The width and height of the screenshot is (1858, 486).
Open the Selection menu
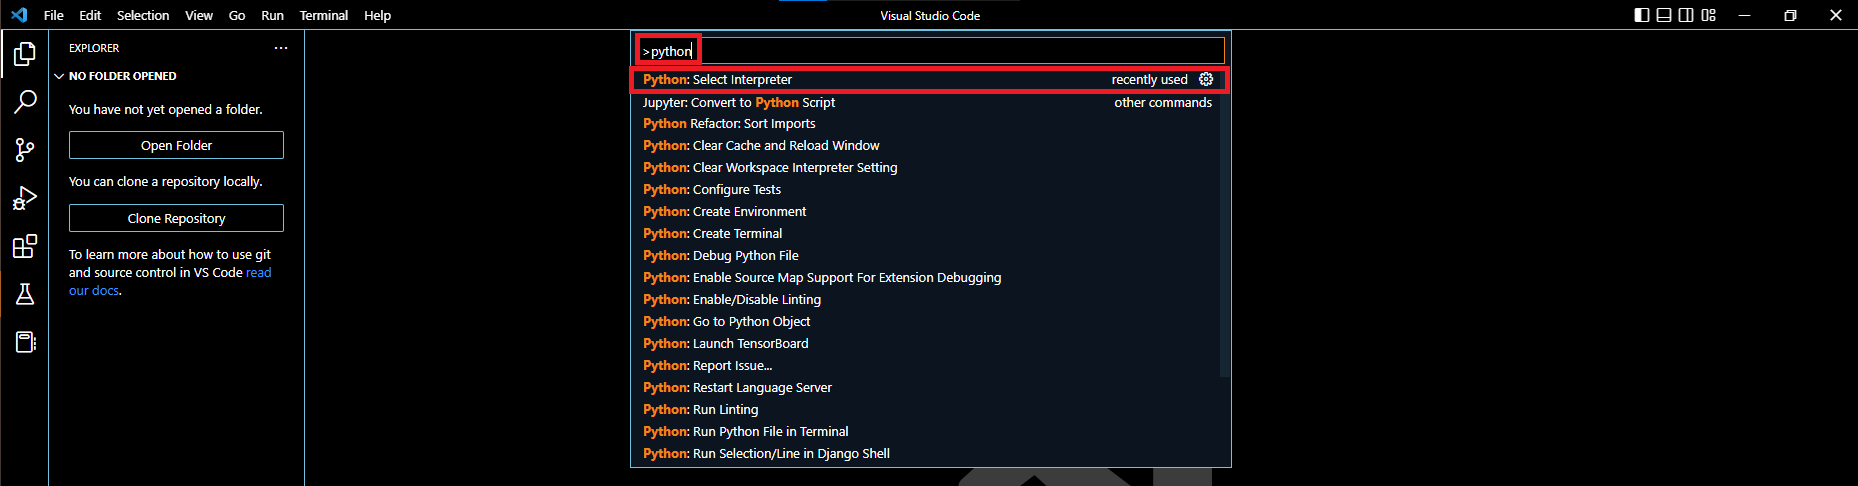click(143, 15)
